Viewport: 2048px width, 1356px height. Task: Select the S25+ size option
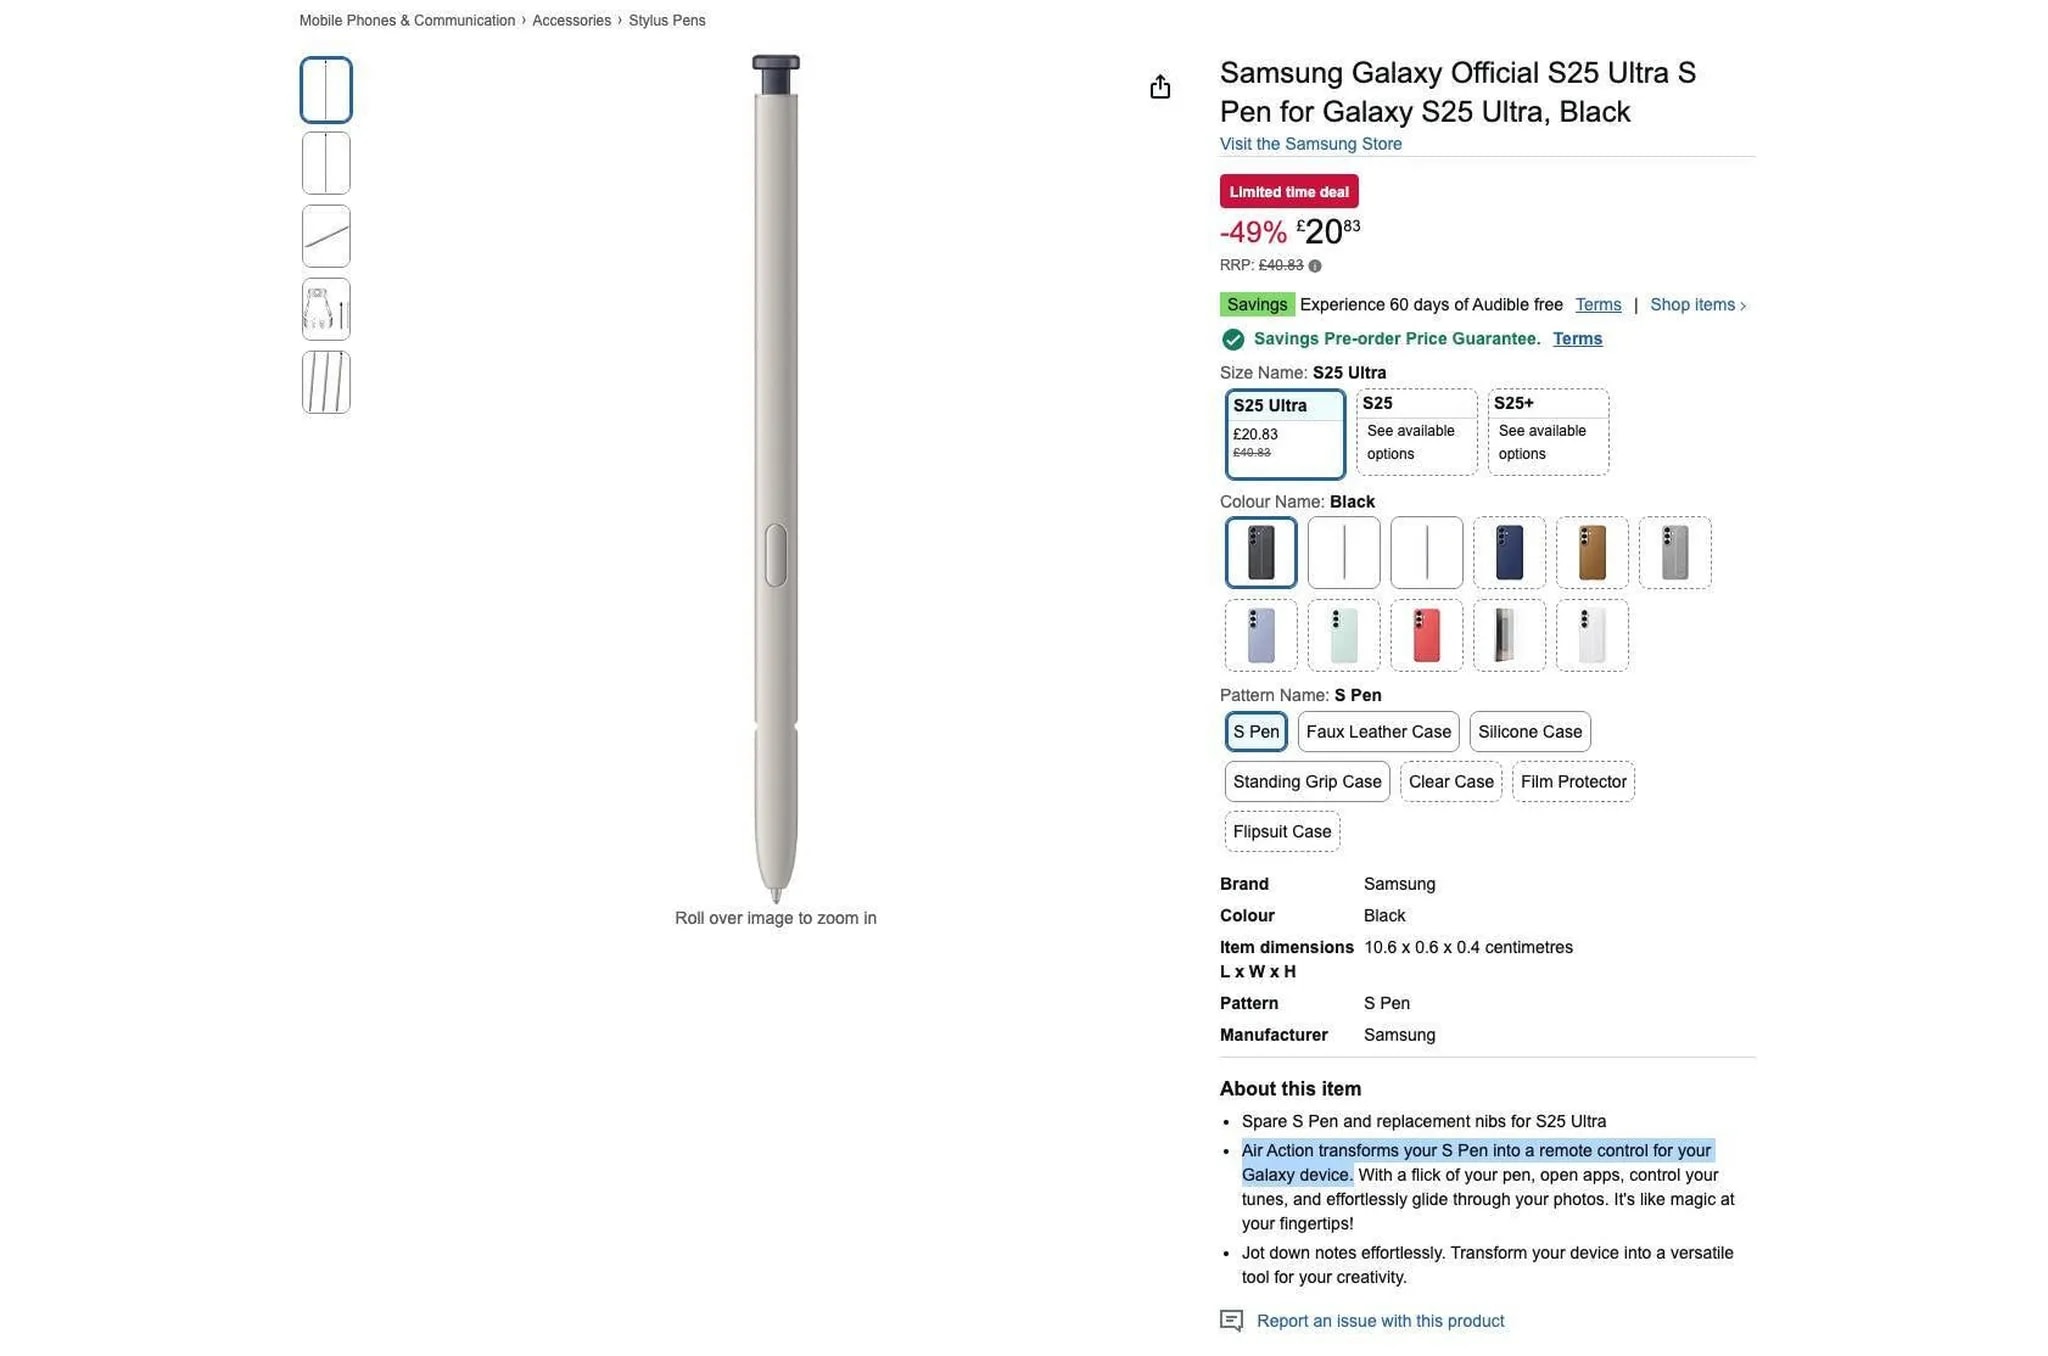click(x=1548, y=431)
